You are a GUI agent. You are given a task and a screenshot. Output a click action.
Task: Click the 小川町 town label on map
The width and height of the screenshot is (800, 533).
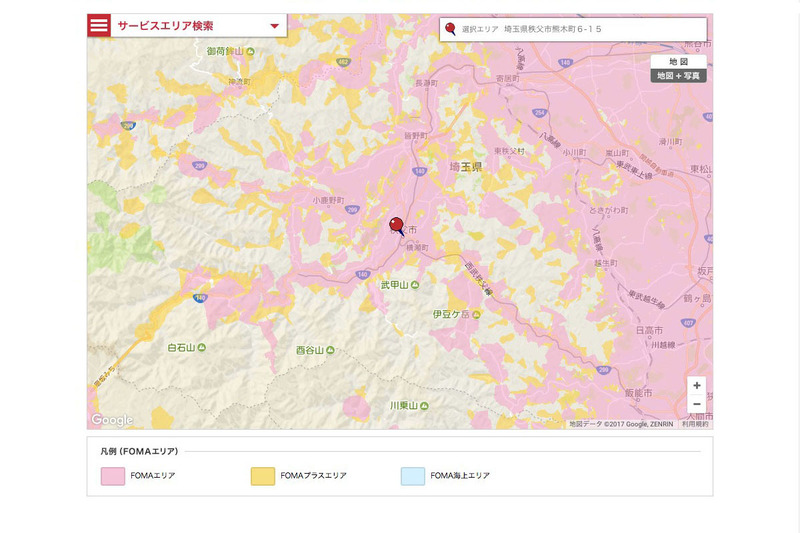pos(574,153)
